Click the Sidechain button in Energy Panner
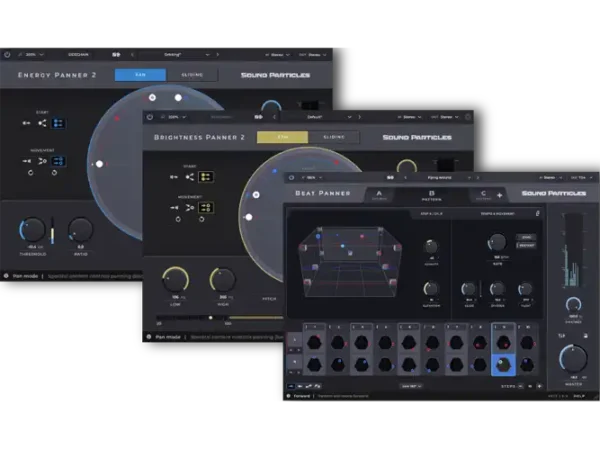600x450 pixels. (x=78, y=55)
